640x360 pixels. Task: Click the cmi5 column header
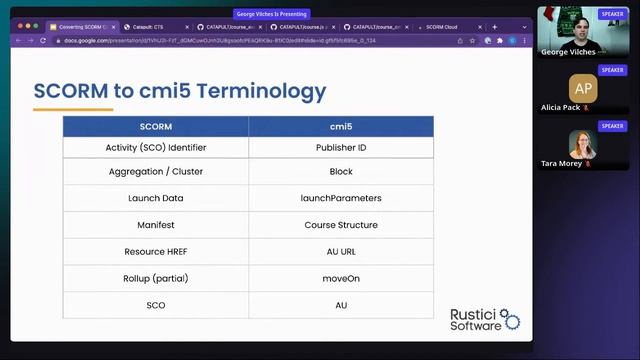[x=341, y=127]
